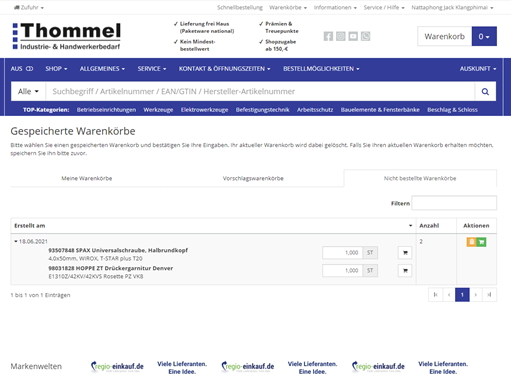
Task: Click the first regio-einkauf.de brand logo
Action: tap(117, 366)
